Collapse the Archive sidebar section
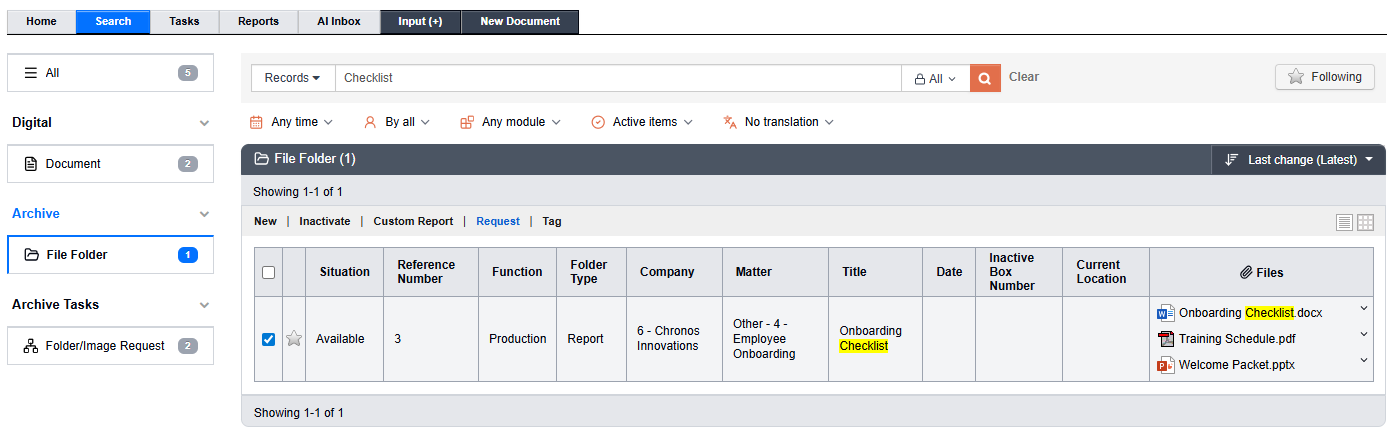 205,214
